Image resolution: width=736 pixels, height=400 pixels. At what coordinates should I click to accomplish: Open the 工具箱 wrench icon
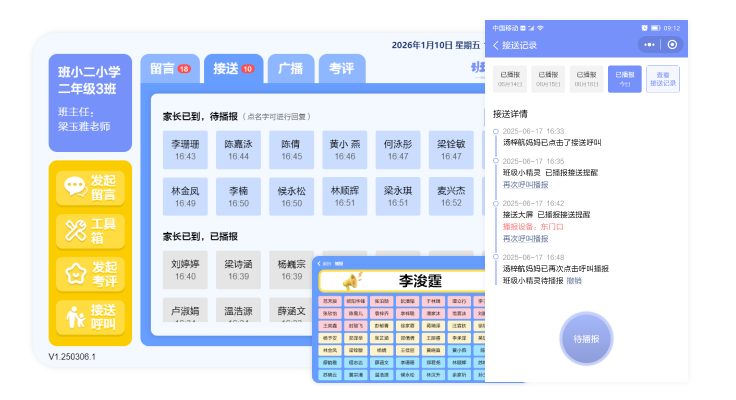tap(75, 229)
